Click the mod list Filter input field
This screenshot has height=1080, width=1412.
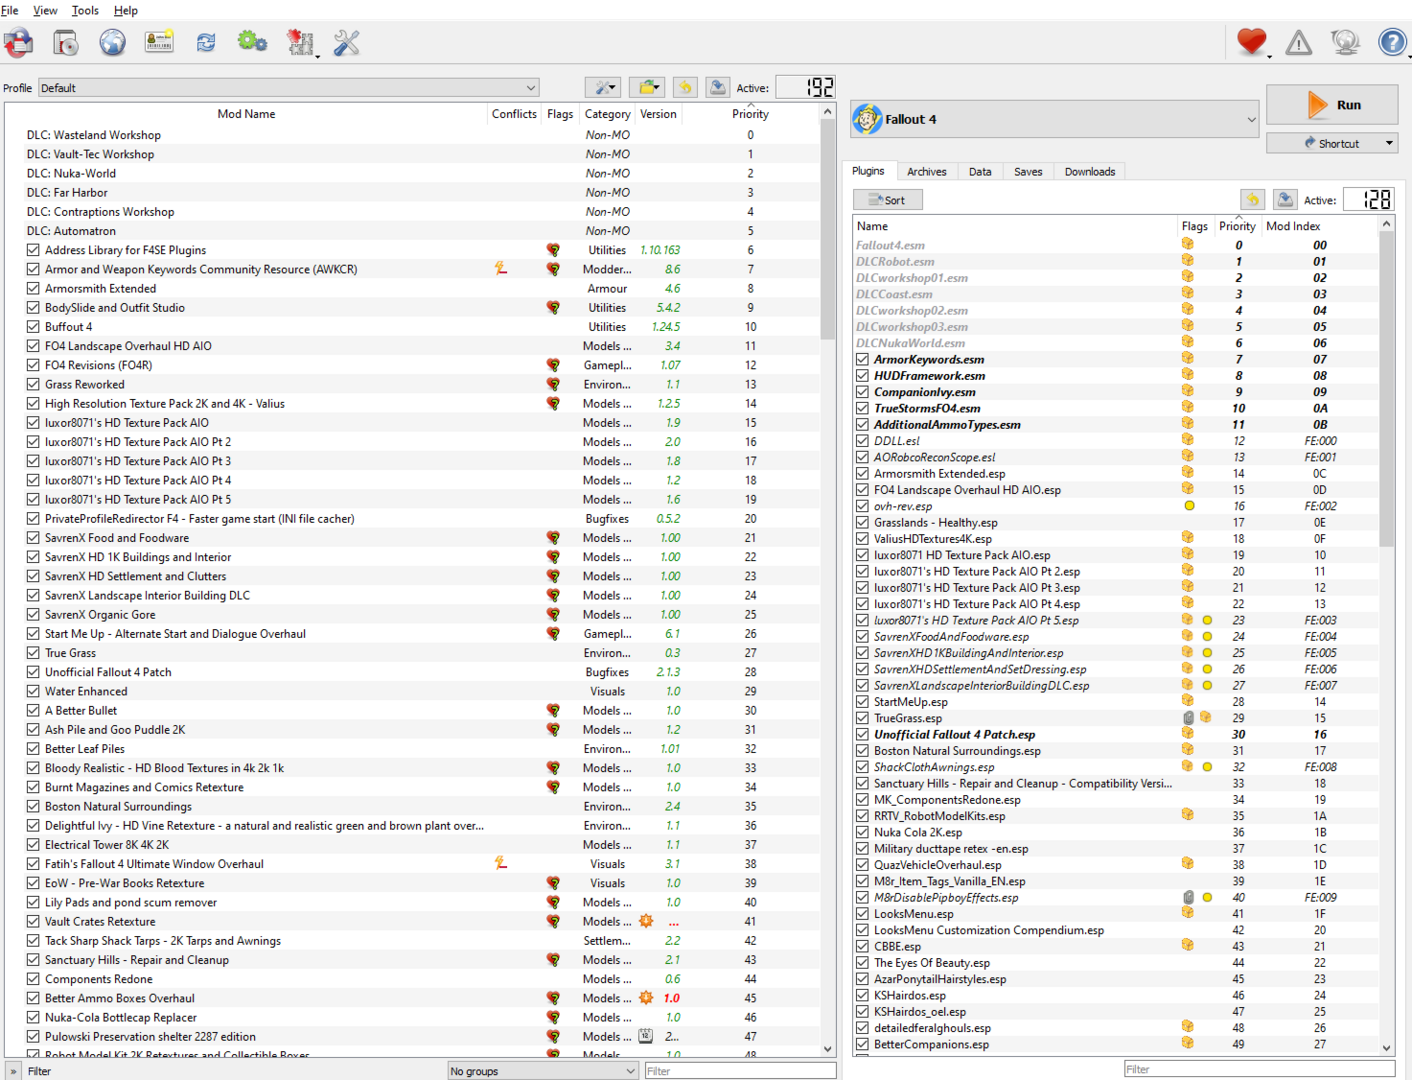click(740, 1071)
